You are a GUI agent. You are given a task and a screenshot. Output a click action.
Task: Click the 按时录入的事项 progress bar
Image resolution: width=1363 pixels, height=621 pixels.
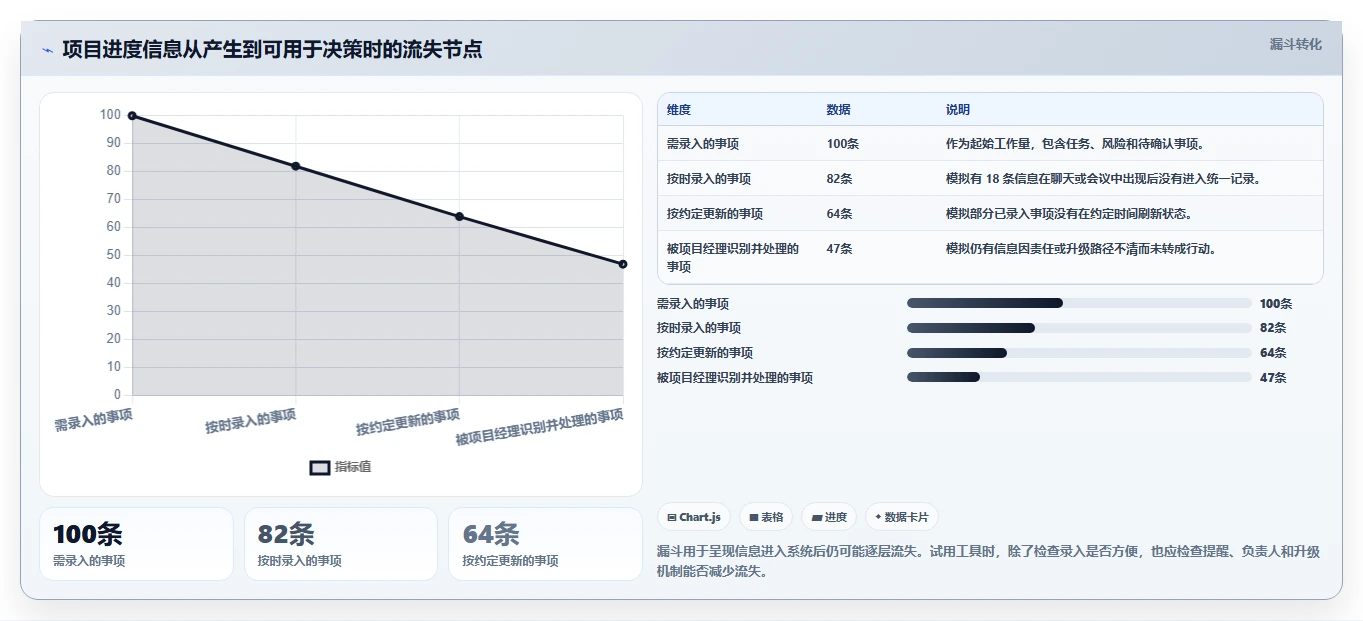[x=1079, y=328]
